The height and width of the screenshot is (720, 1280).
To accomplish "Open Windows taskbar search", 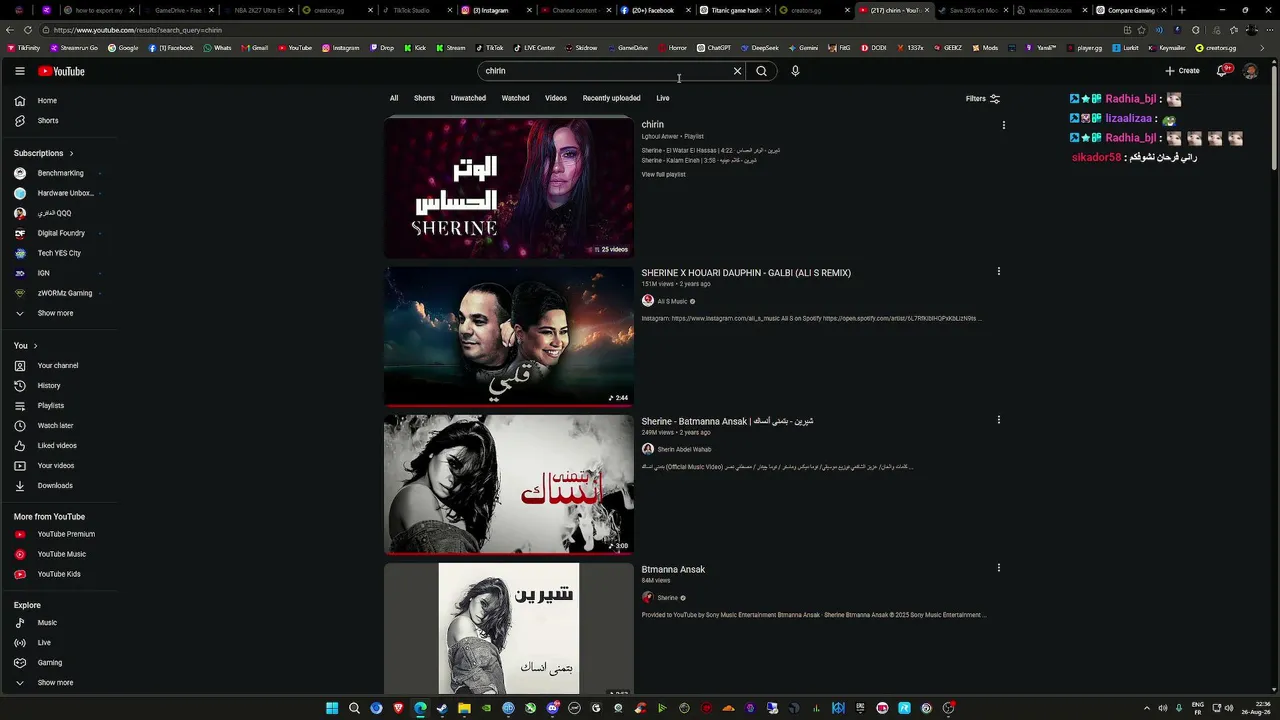I will [354, 708].
